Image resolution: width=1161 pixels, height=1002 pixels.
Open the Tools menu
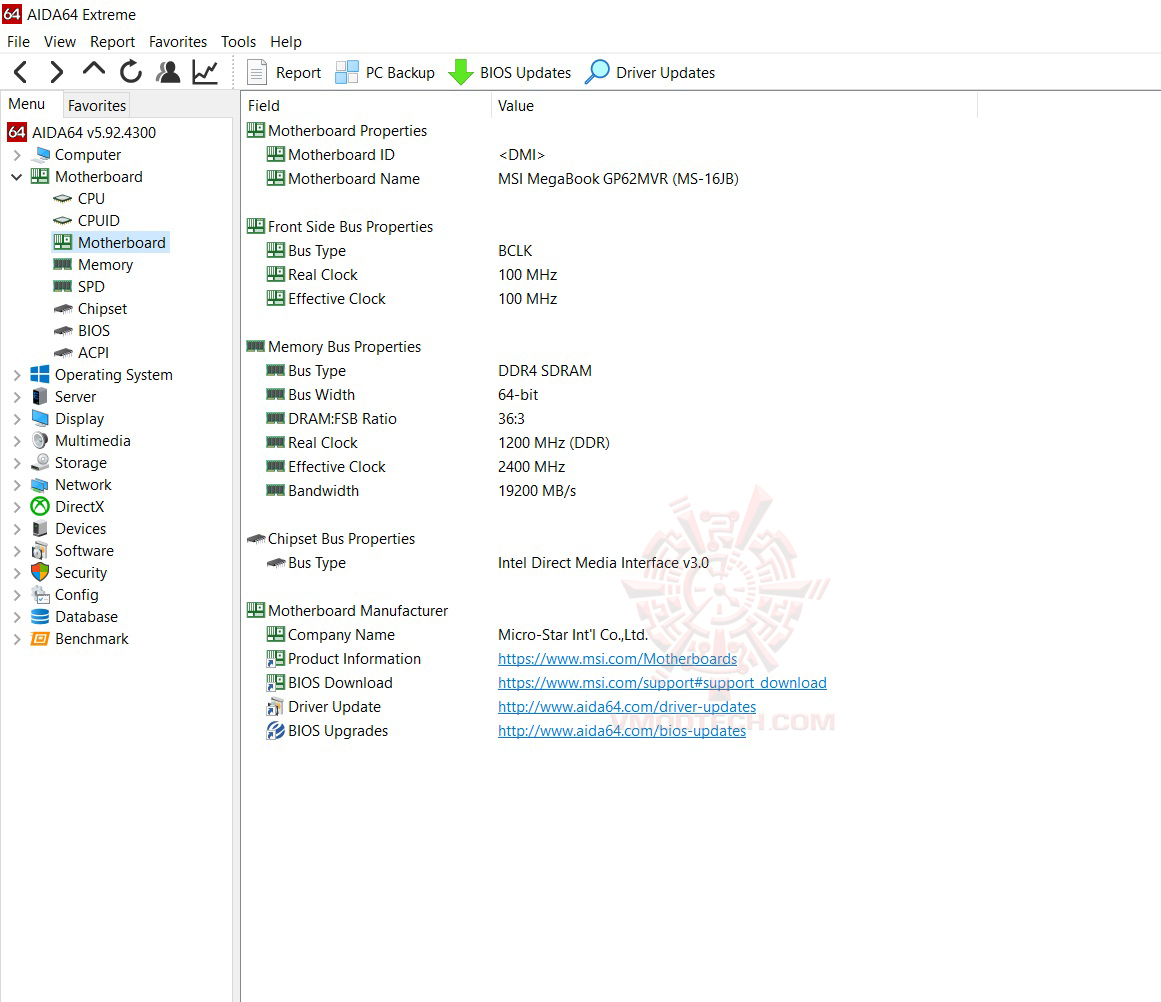click(x=238, y=41)
